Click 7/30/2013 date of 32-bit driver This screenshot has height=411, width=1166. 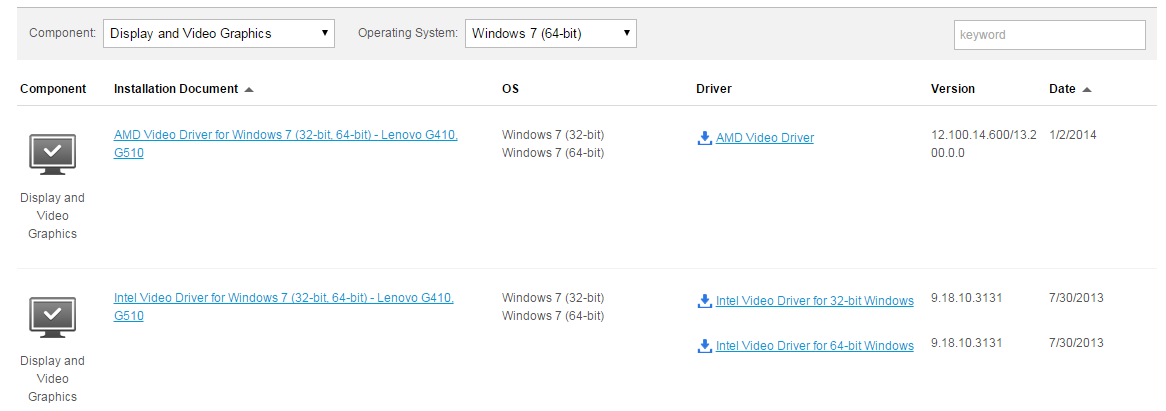pos(1077,298)
